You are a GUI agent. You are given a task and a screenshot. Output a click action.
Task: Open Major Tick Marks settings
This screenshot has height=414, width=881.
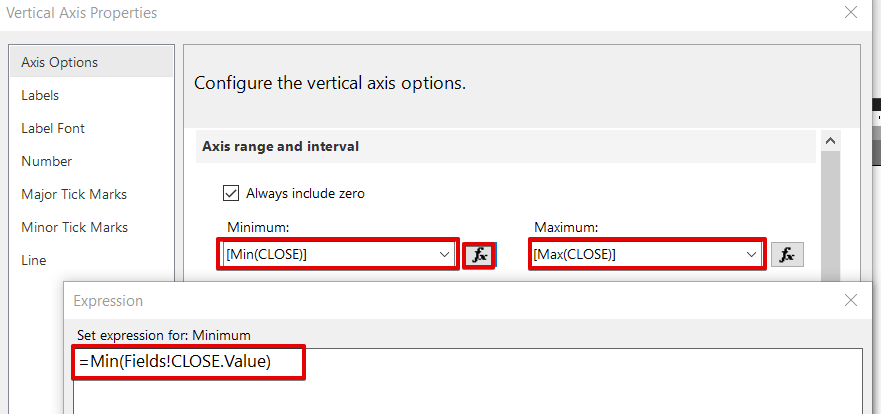pos(74,194)
